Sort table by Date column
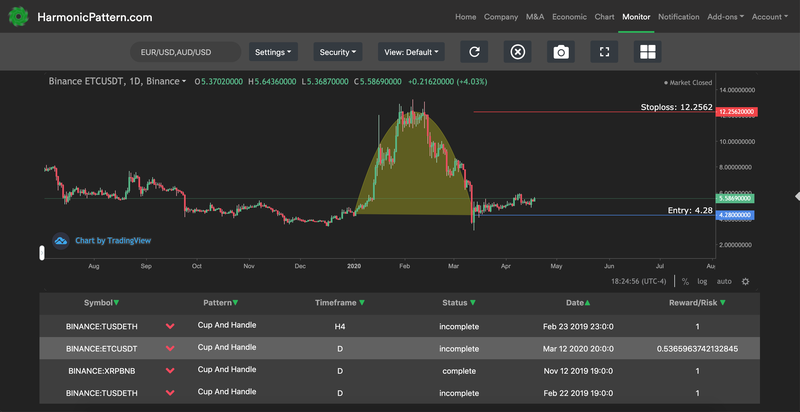This screenshot has height=412, width=800. tap(579, 303)
